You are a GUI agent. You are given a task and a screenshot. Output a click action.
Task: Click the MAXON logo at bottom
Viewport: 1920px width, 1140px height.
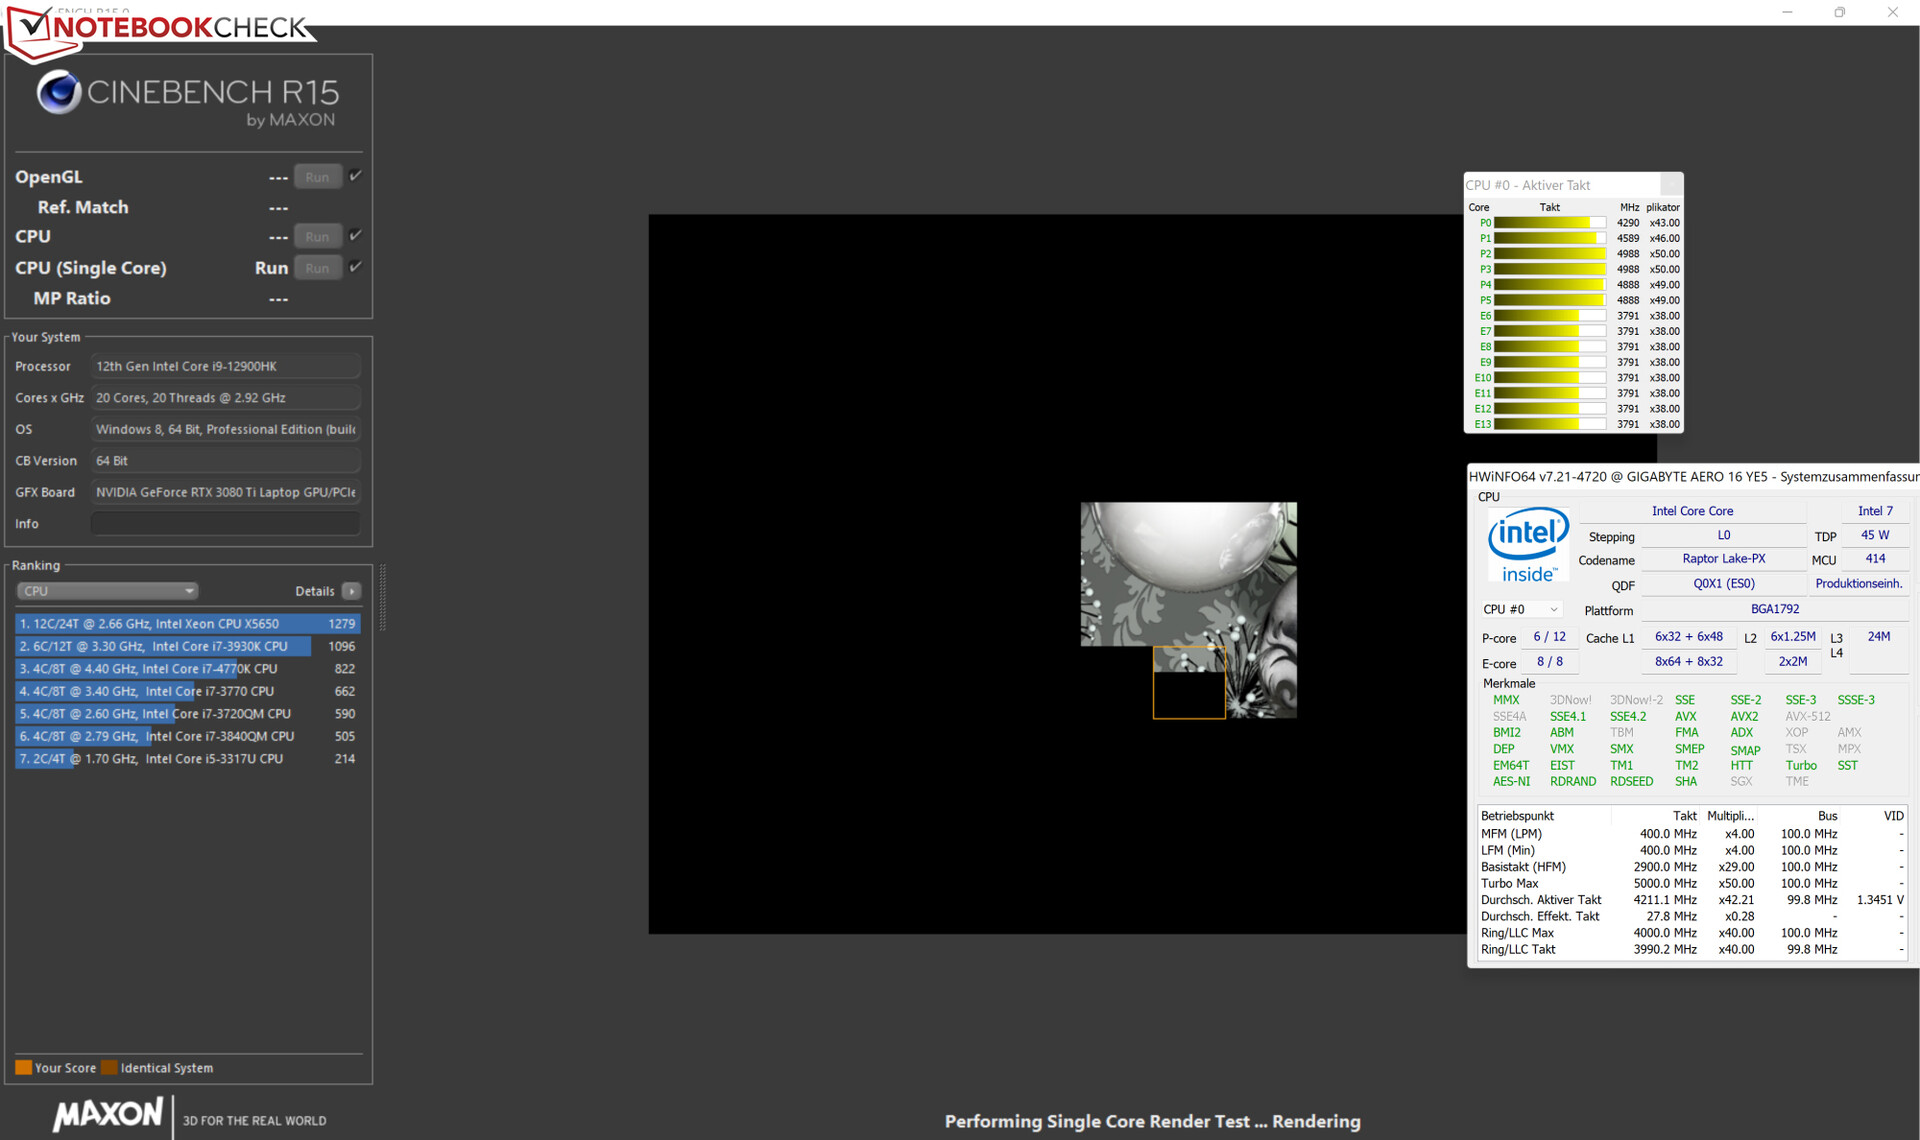[108, 1115]
